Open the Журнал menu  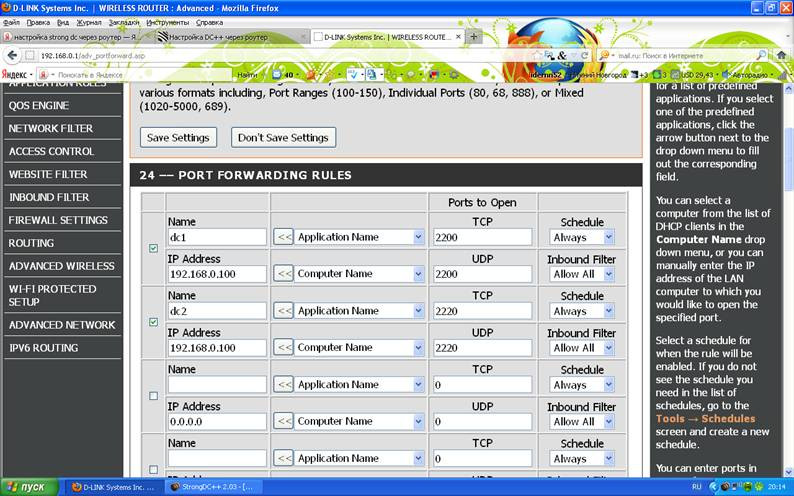(x=89, y=22)
